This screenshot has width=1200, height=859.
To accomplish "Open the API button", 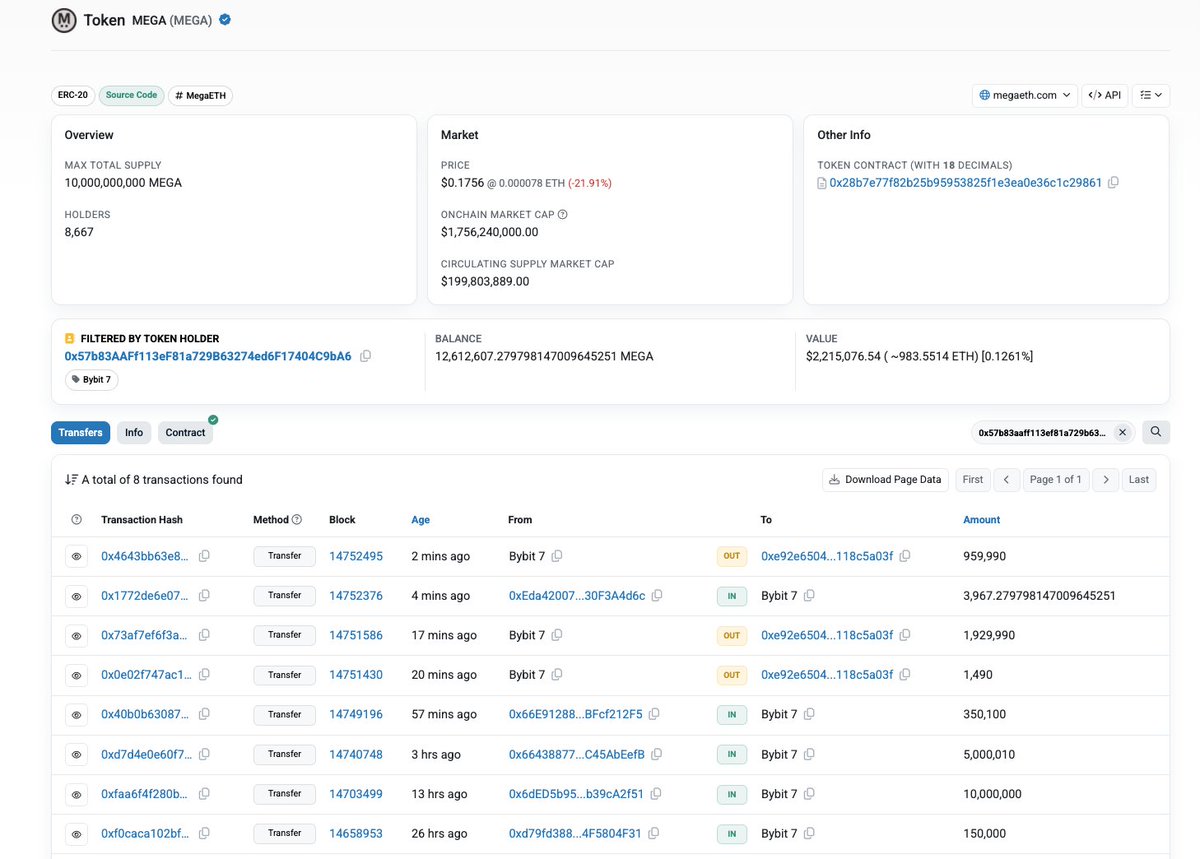I will click(1105, 95).
